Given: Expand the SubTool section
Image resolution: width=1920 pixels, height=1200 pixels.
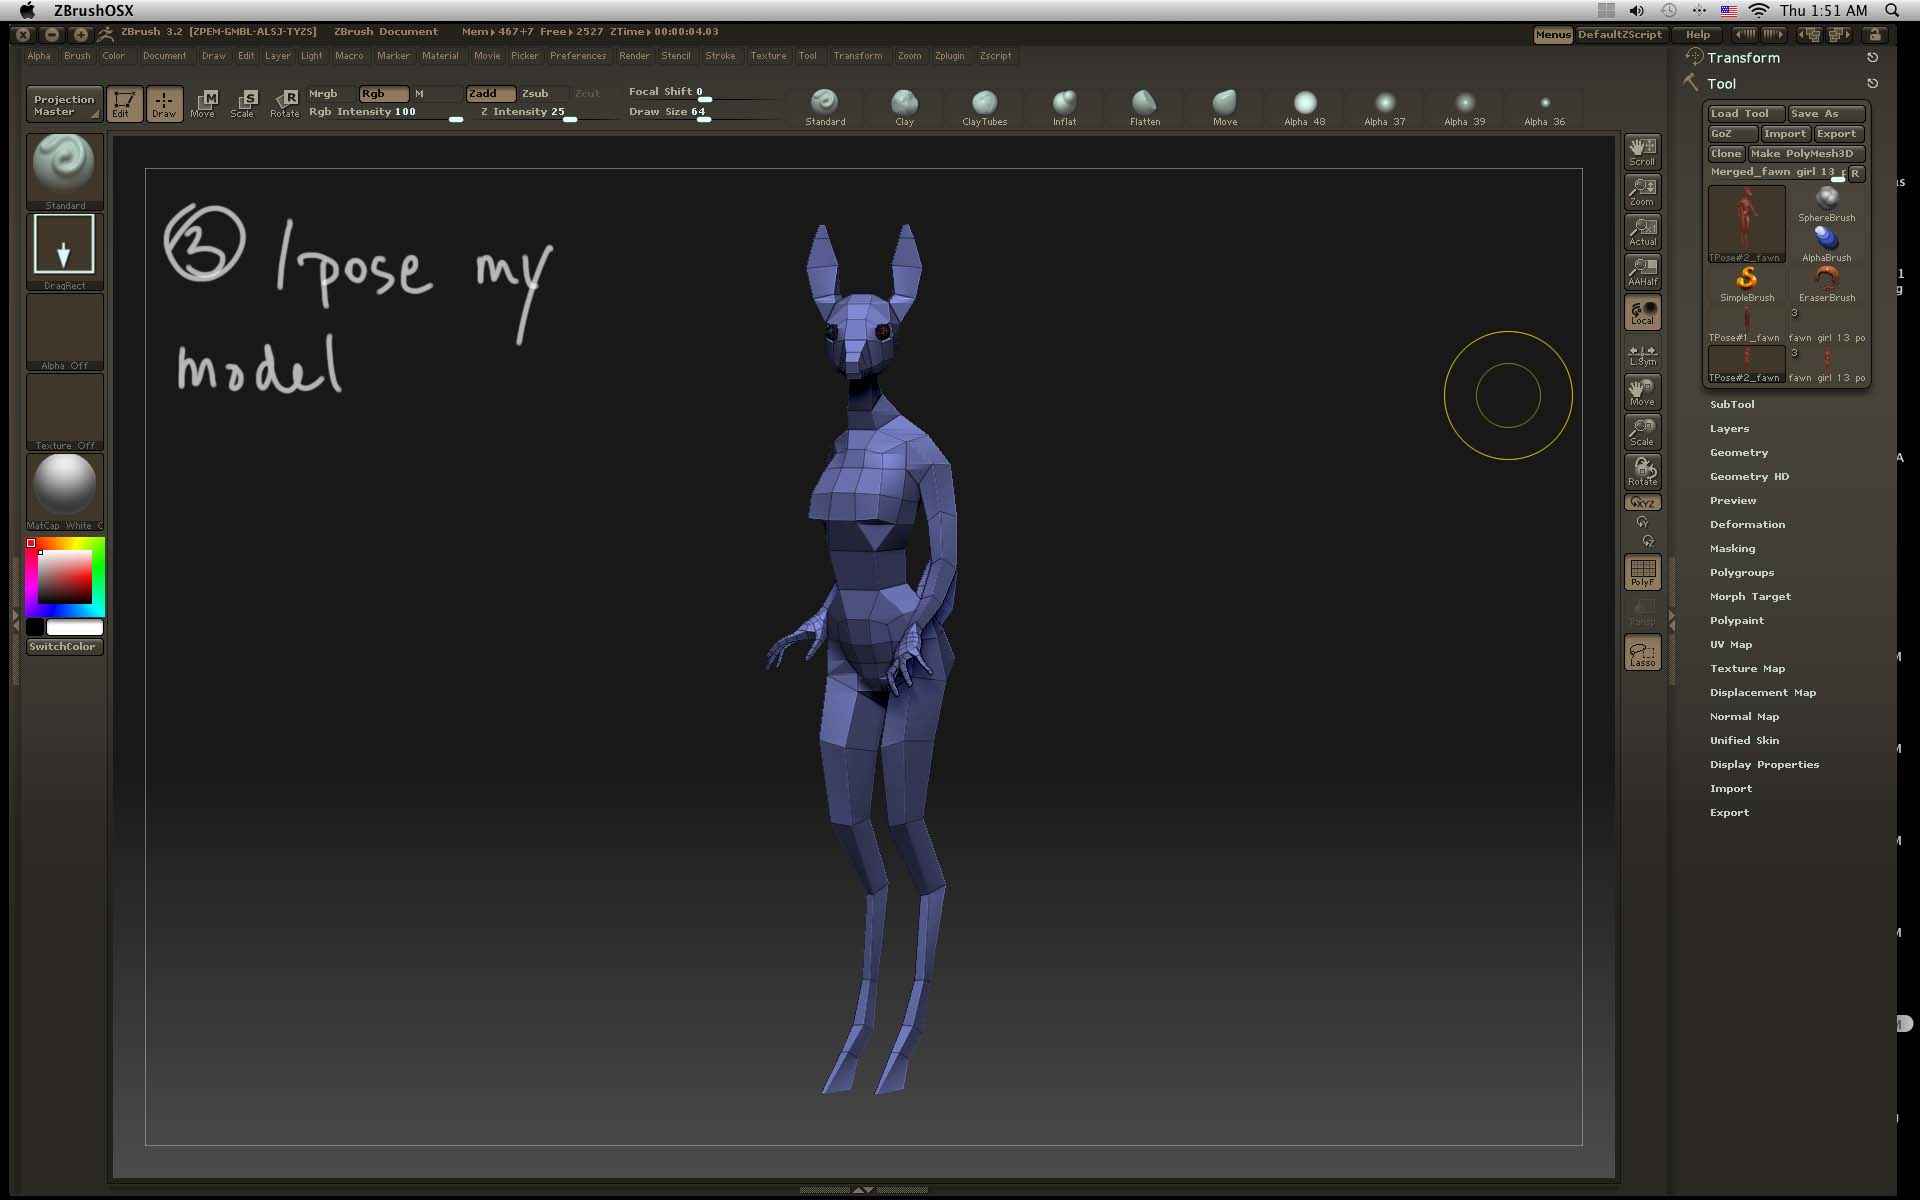Looking at the screenshot, I should 1732,405.
